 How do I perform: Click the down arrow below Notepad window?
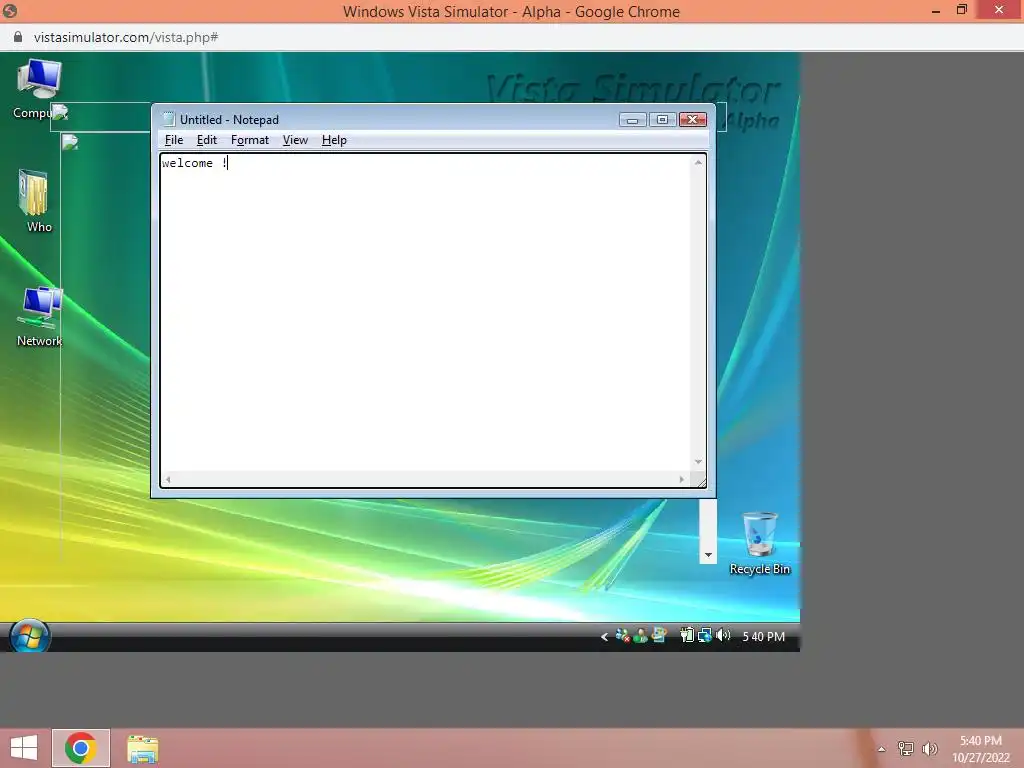click(708, 555)
